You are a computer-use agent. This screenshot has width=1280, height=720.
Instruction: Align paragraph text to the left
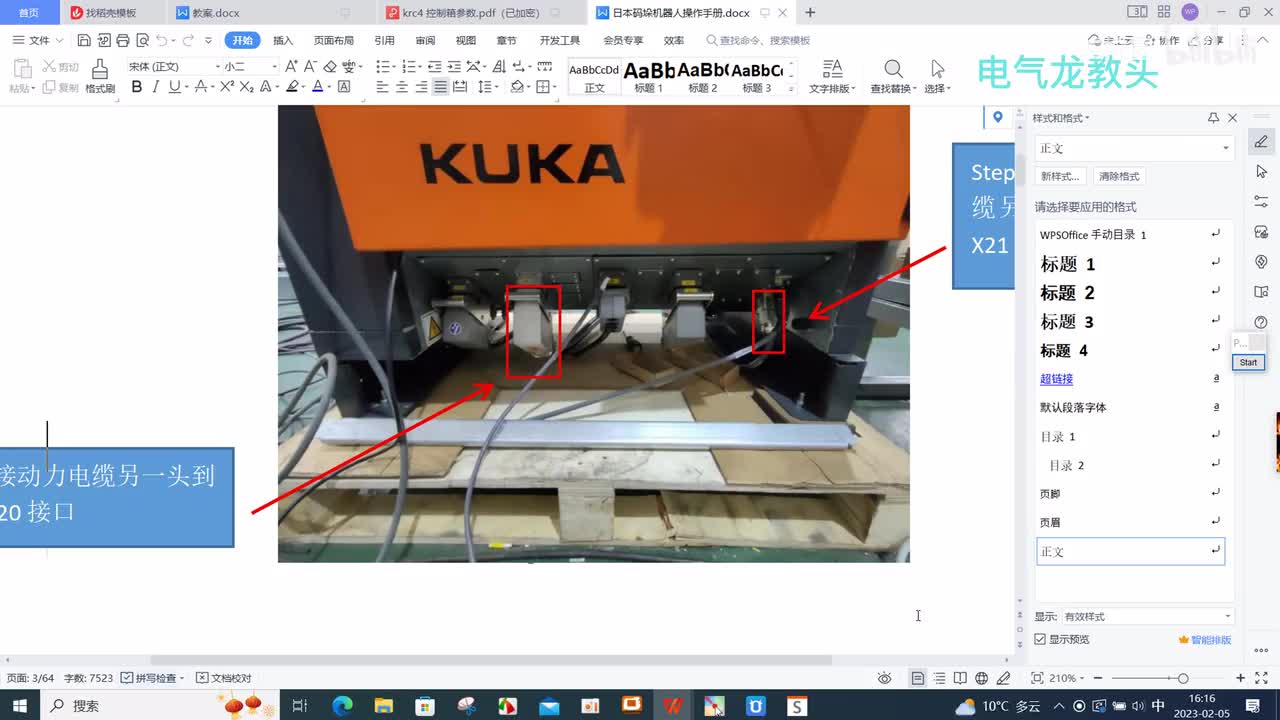click(382, 87)
